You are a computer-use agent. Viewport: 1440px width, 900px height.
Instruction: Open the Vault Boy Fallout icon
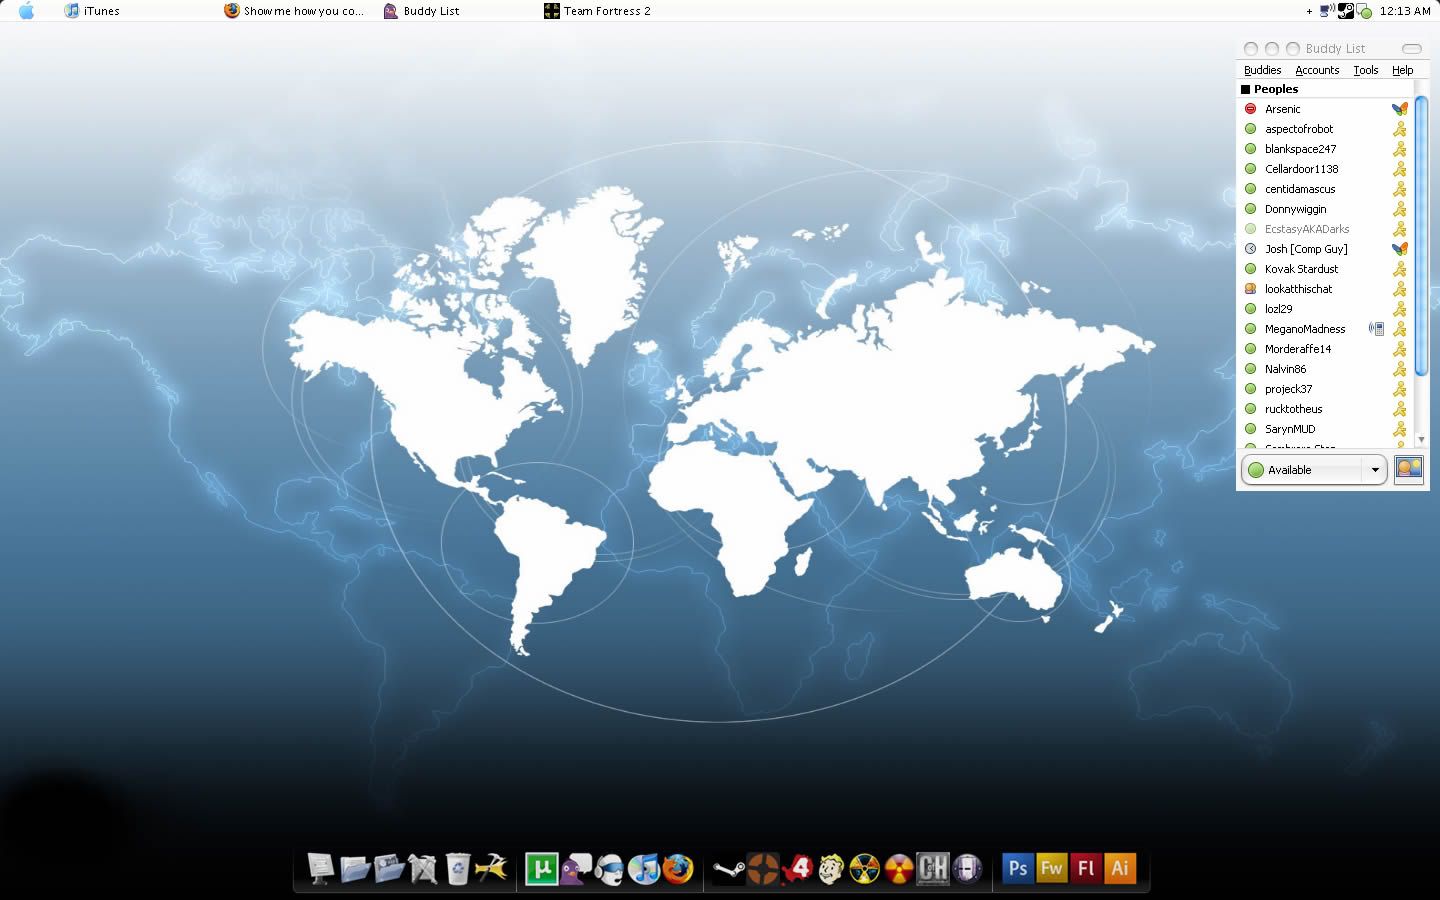click(831, 868)
